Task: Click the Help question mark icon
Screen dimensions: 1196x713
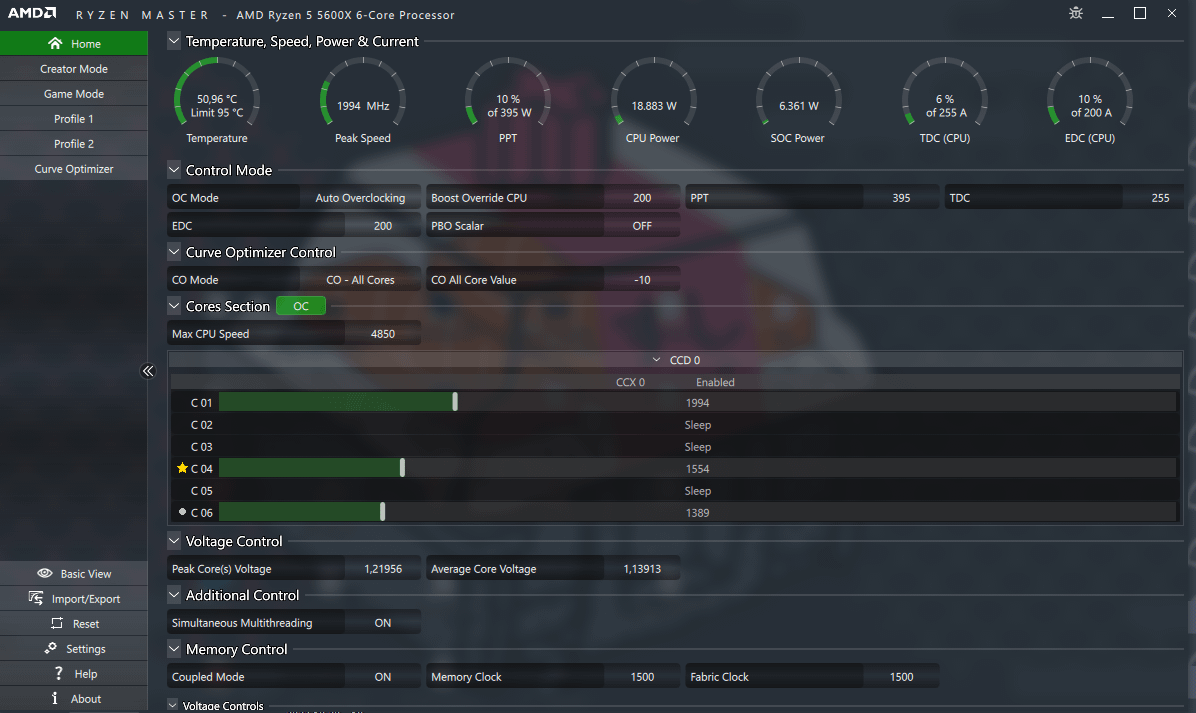Action: pos(59,673)
